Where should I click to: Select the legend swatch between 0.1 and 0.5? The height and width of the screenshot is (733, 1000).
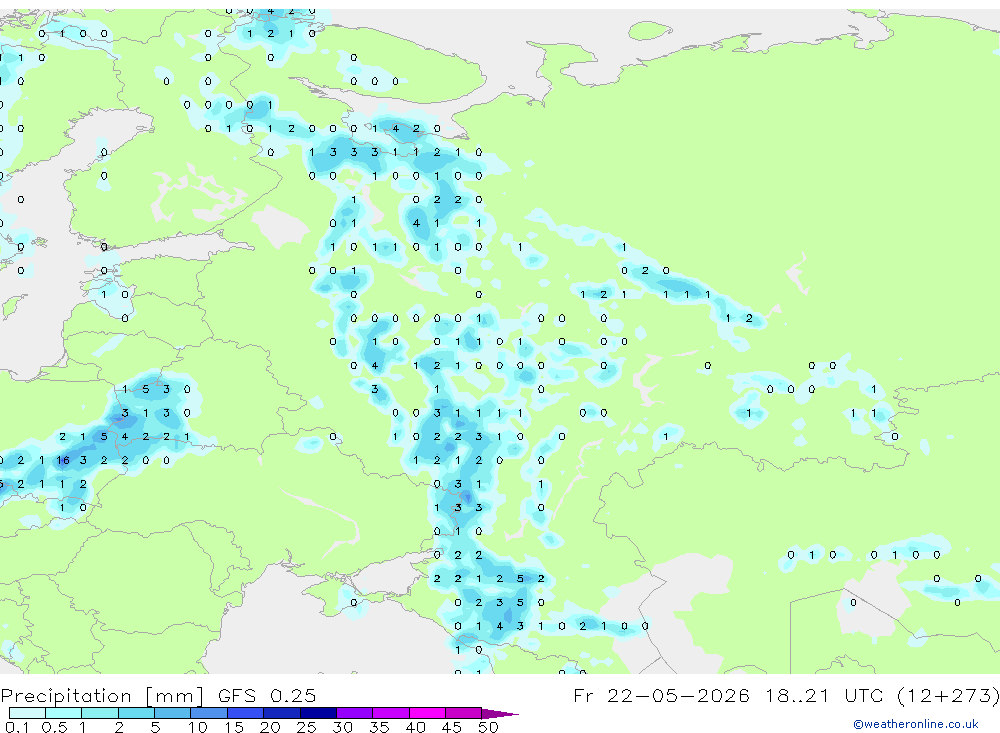[x=27, y=713]
